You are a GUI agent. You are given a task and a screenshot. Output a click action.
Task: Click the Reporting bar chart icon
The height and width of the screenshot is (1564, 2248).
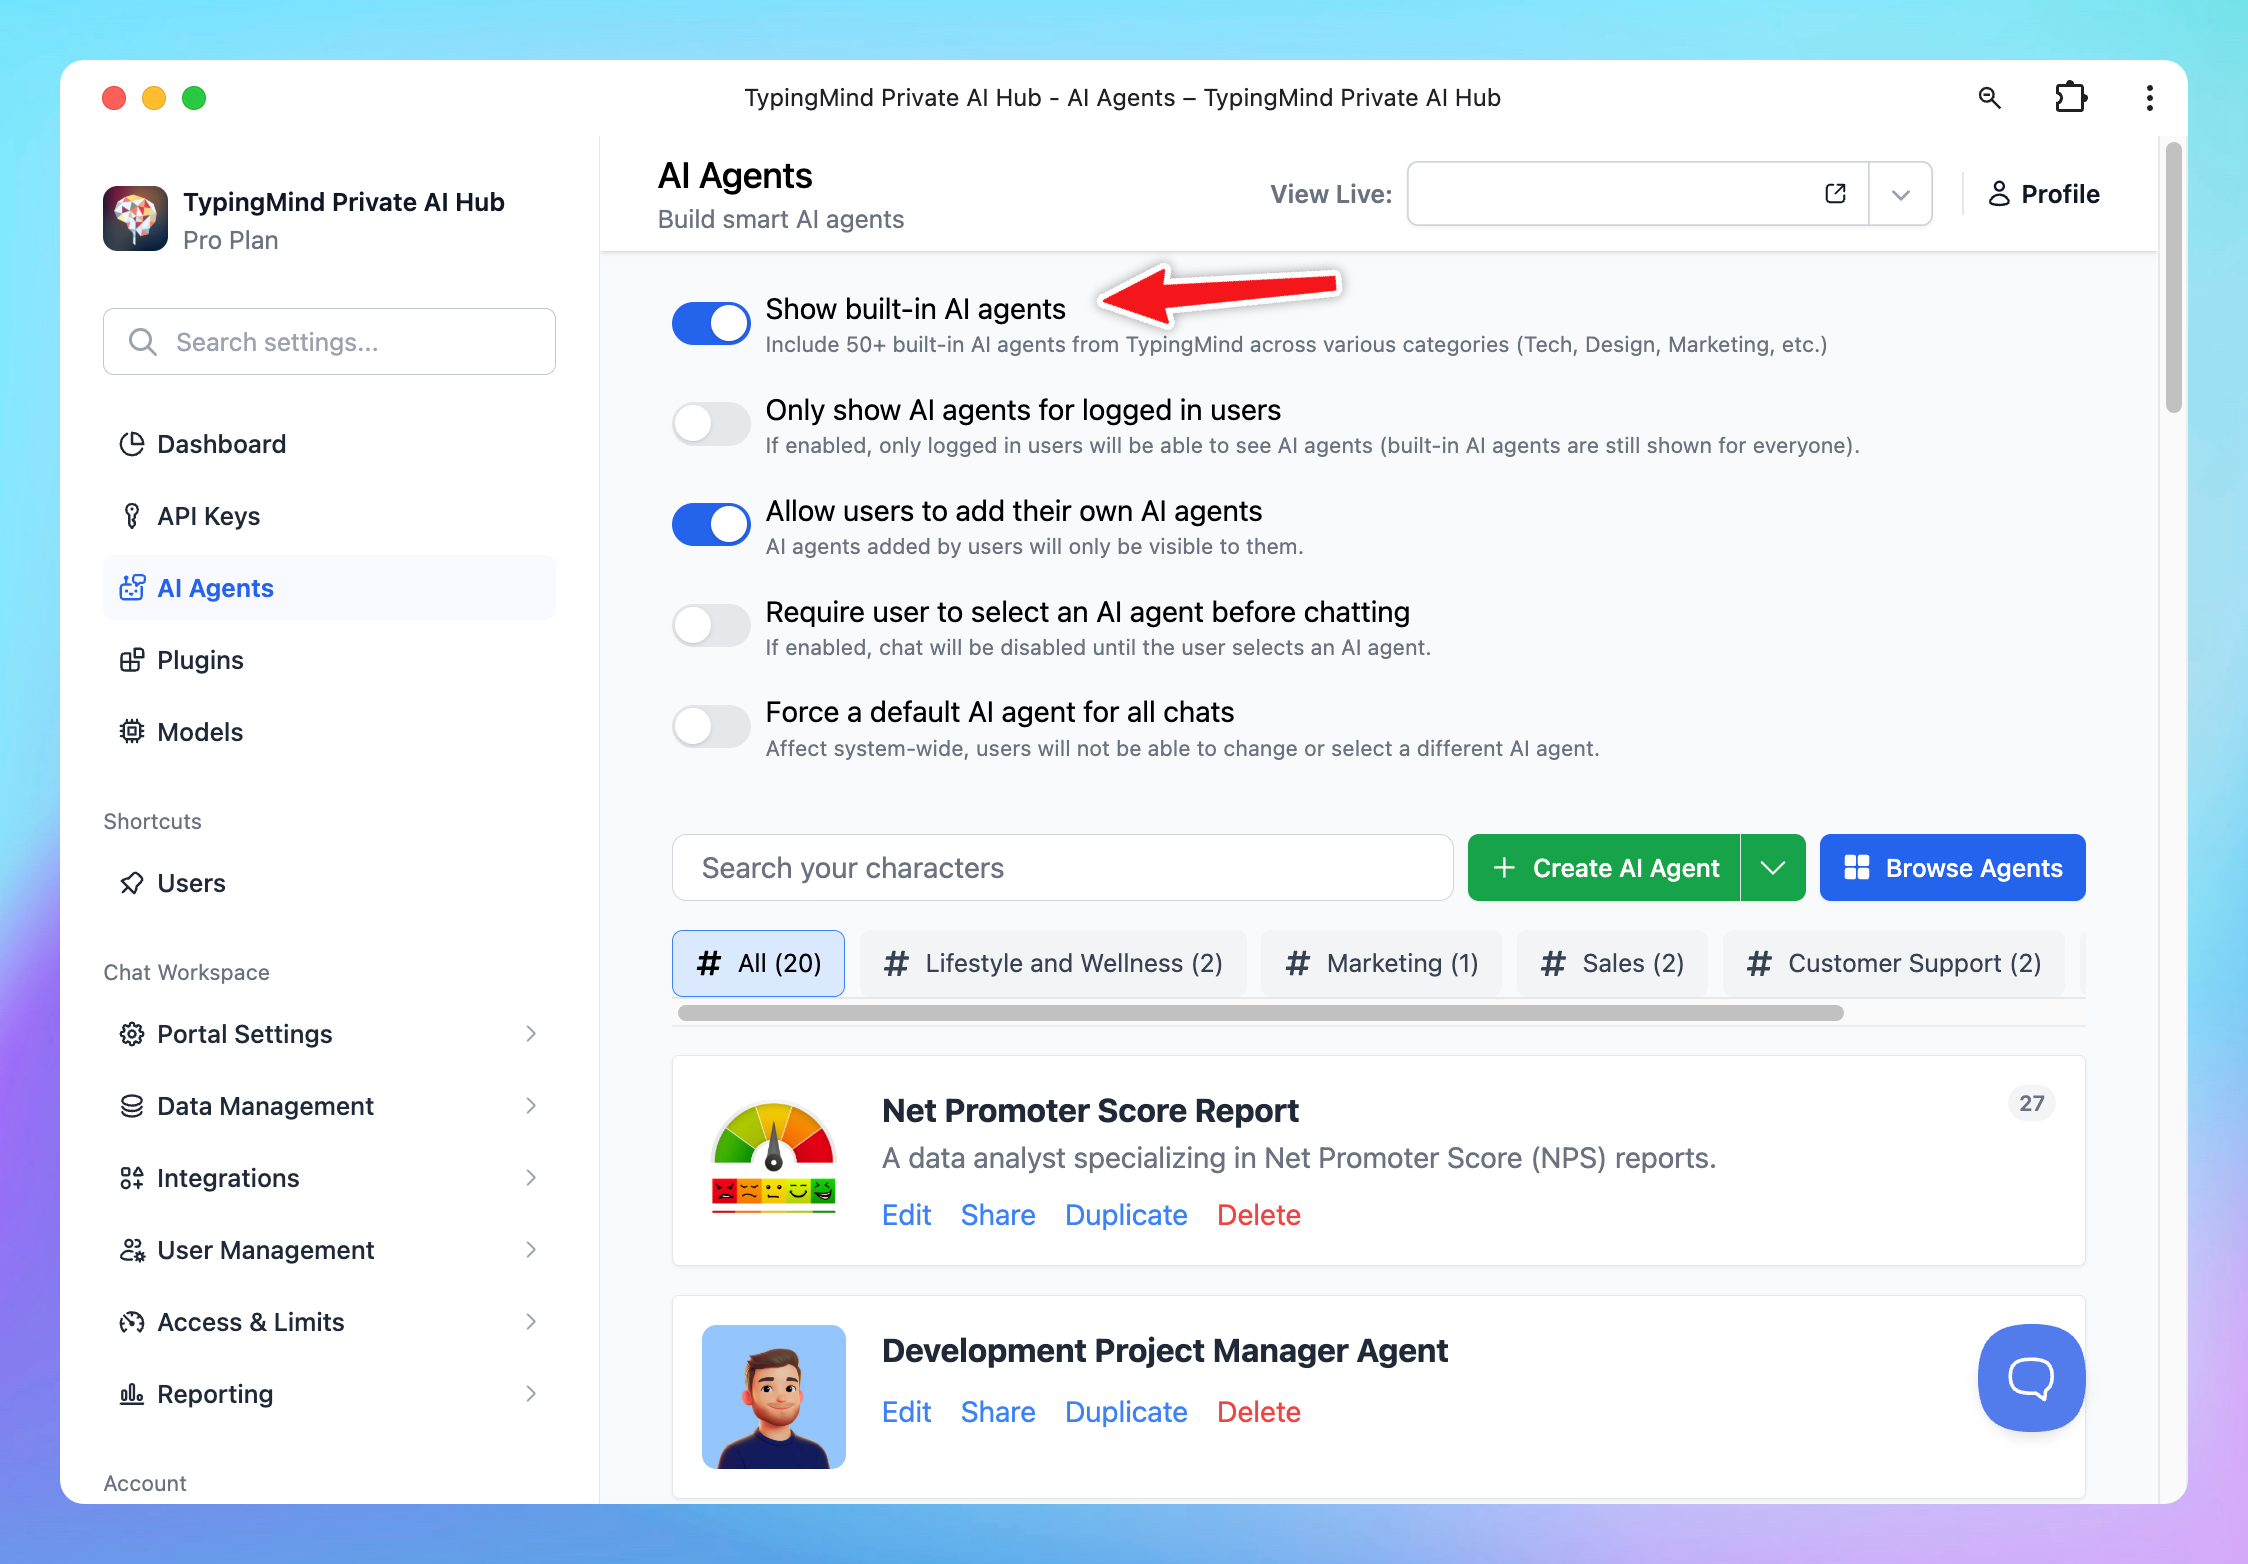[x=131, y=1394]
